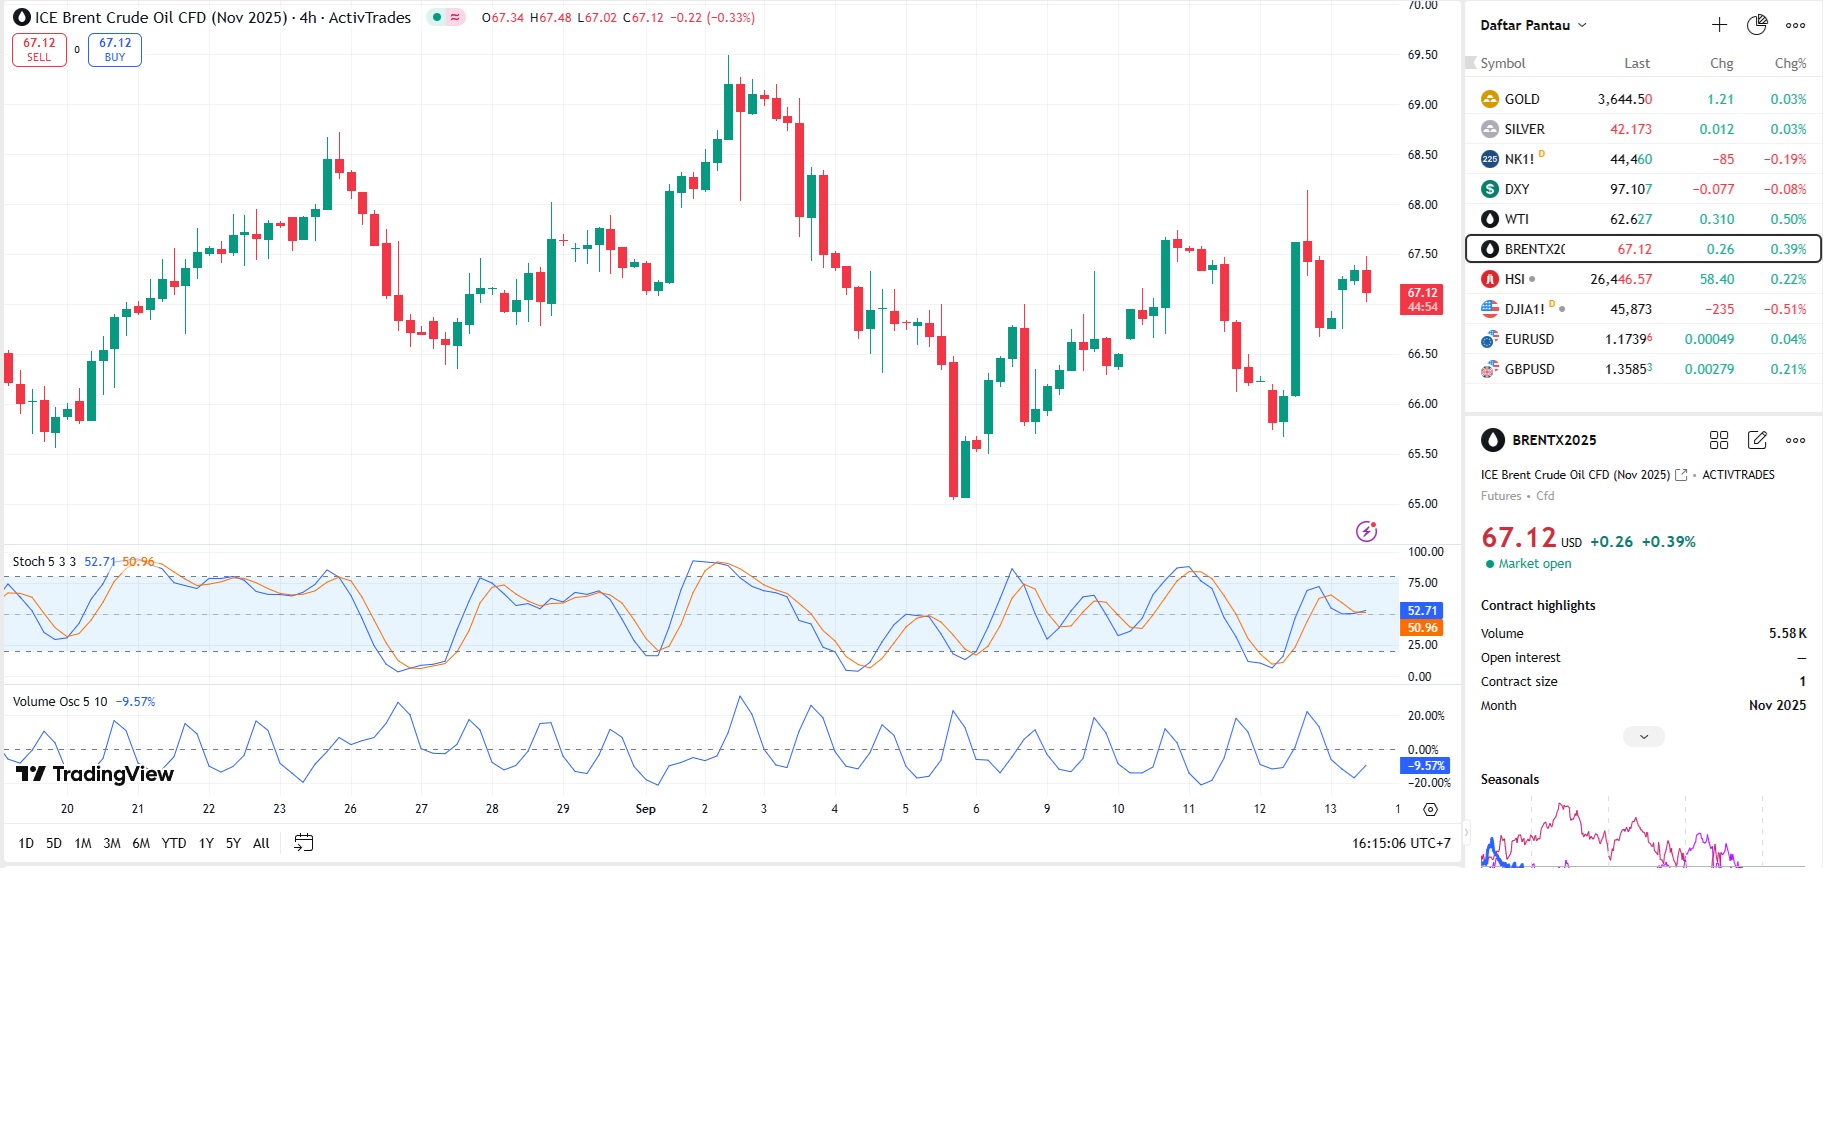Toggle the flag column marker beside Symbol header
The width and height of the screenshot is (1823, 1133).
(1471, 63)
